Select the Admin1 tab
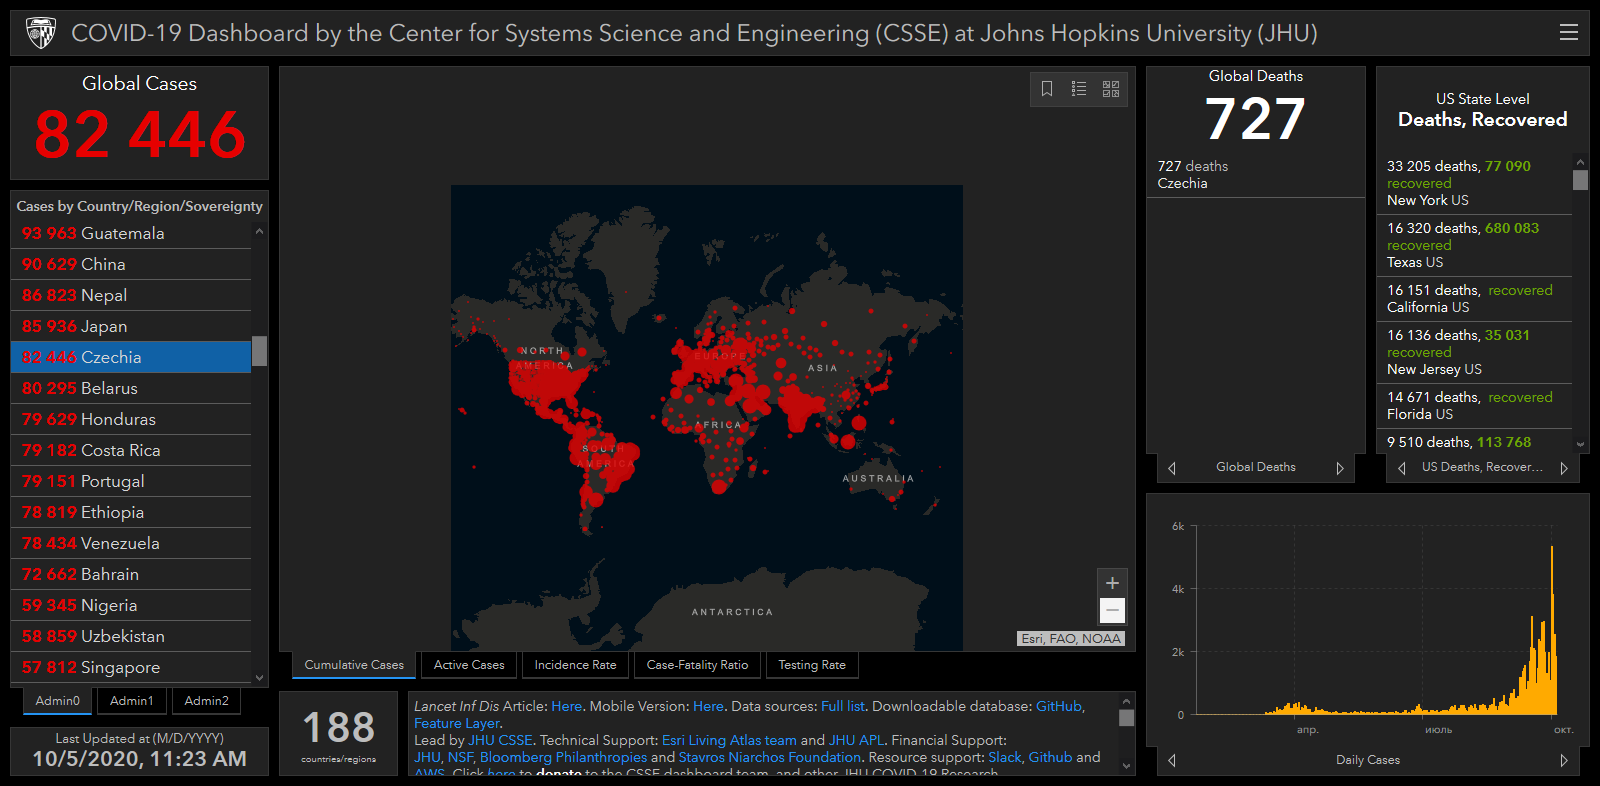This screenshot has height=786, width=1600. click(132, 701)
